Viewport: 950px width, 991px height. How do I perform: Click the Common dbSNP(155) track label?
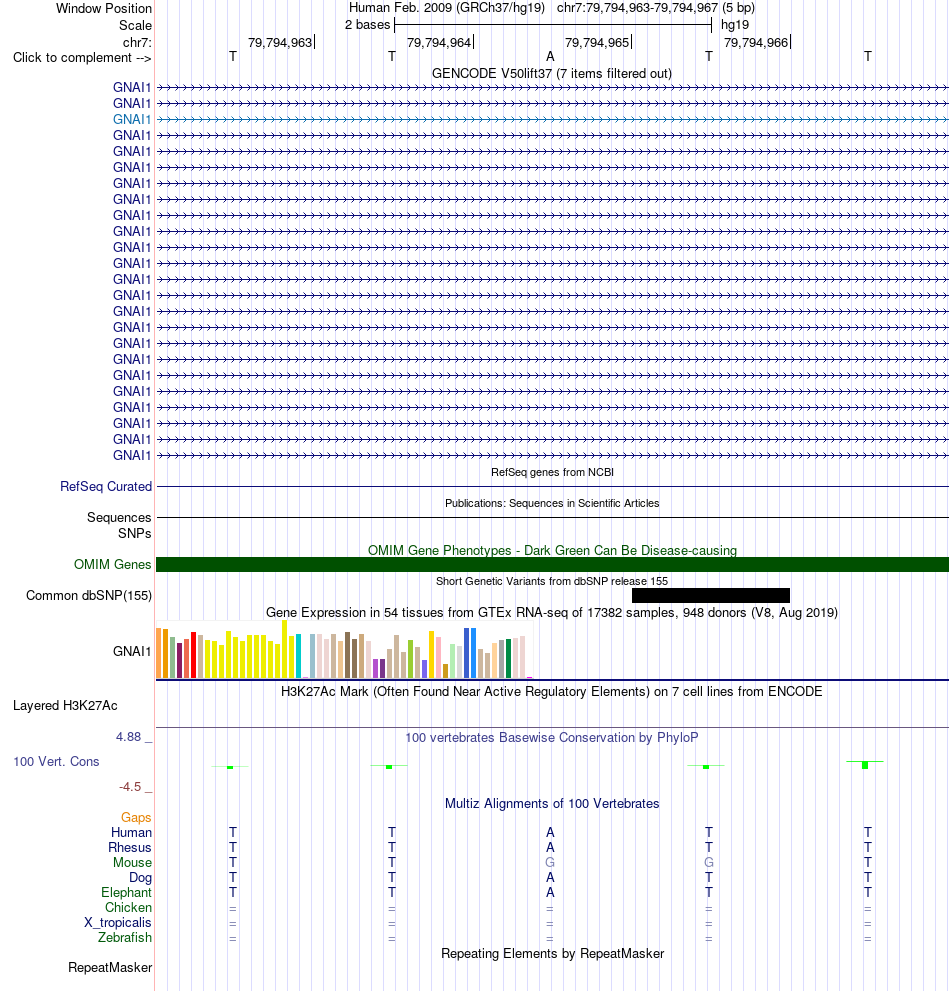(x=88, y=595)
